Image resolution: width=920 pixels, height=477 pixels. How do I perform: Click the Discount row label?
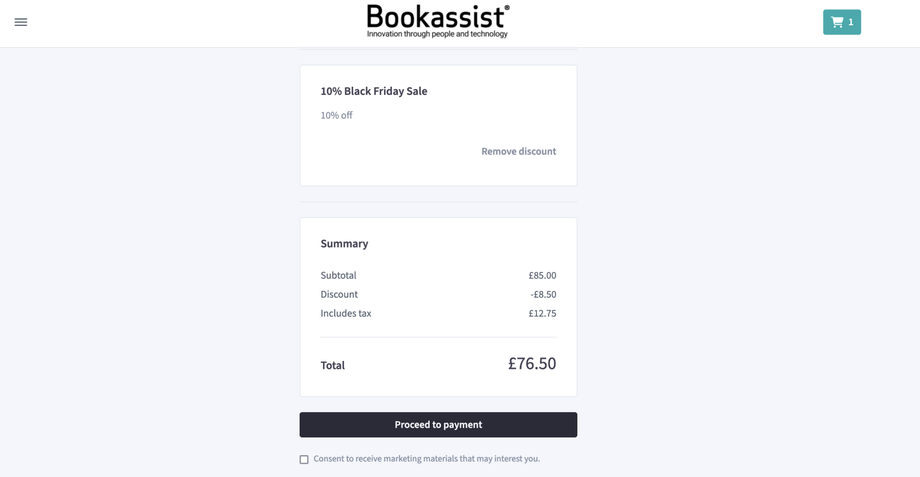pyautogui.click(x=339, y=294)
